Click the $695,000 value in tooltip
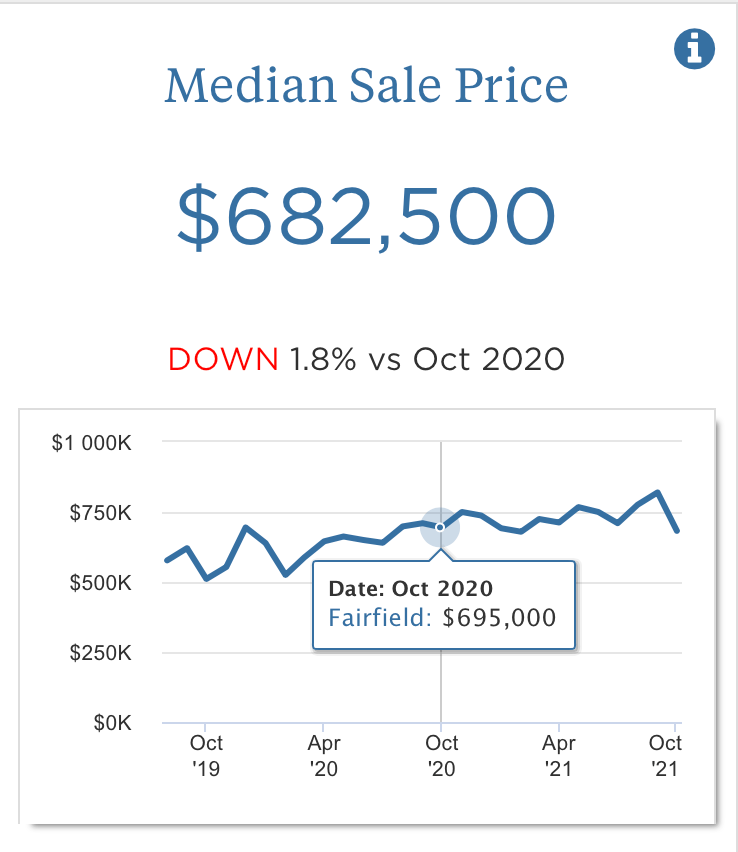Image resolution: width=738 pixels, height=852 pixels. point(499,617)
